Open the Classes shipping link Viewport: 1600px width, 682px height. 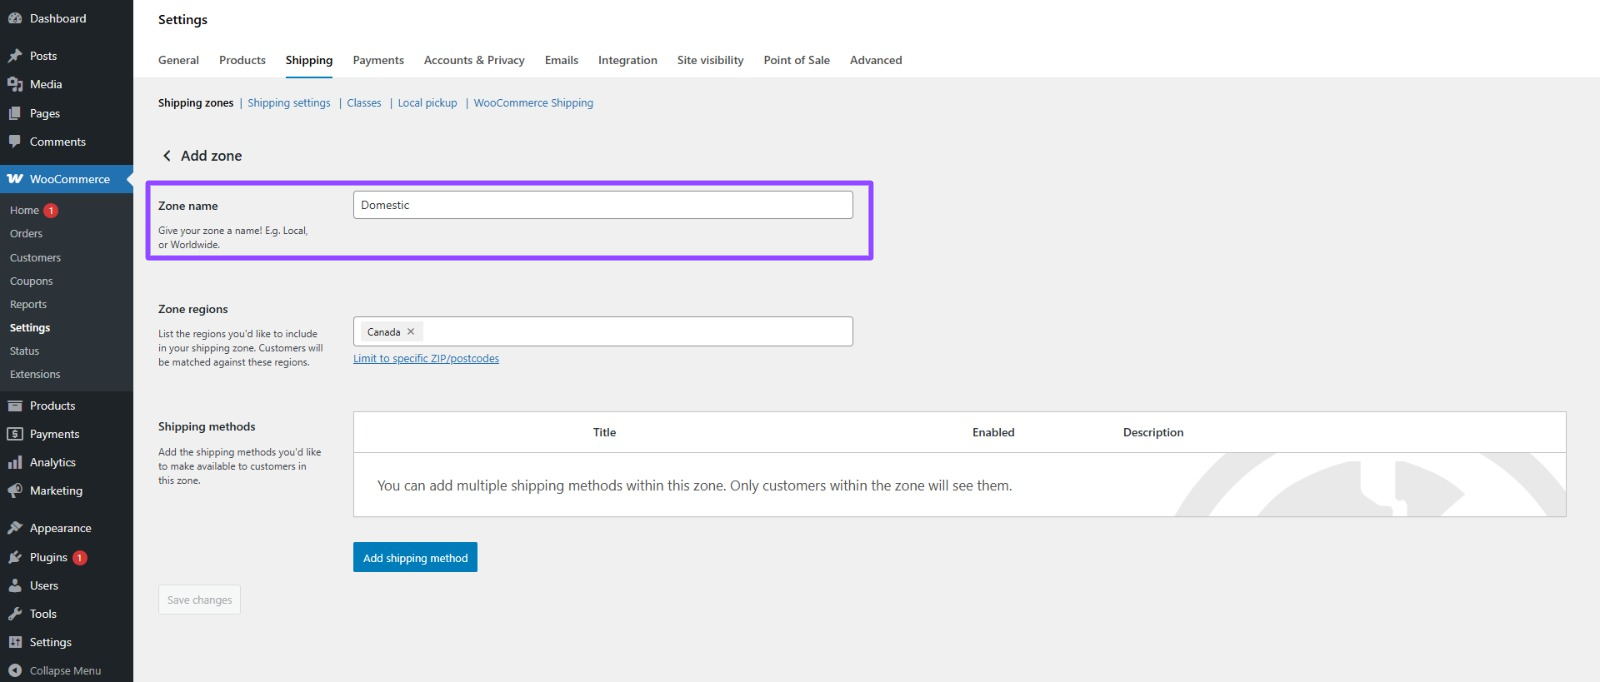(x=364, y=103)
